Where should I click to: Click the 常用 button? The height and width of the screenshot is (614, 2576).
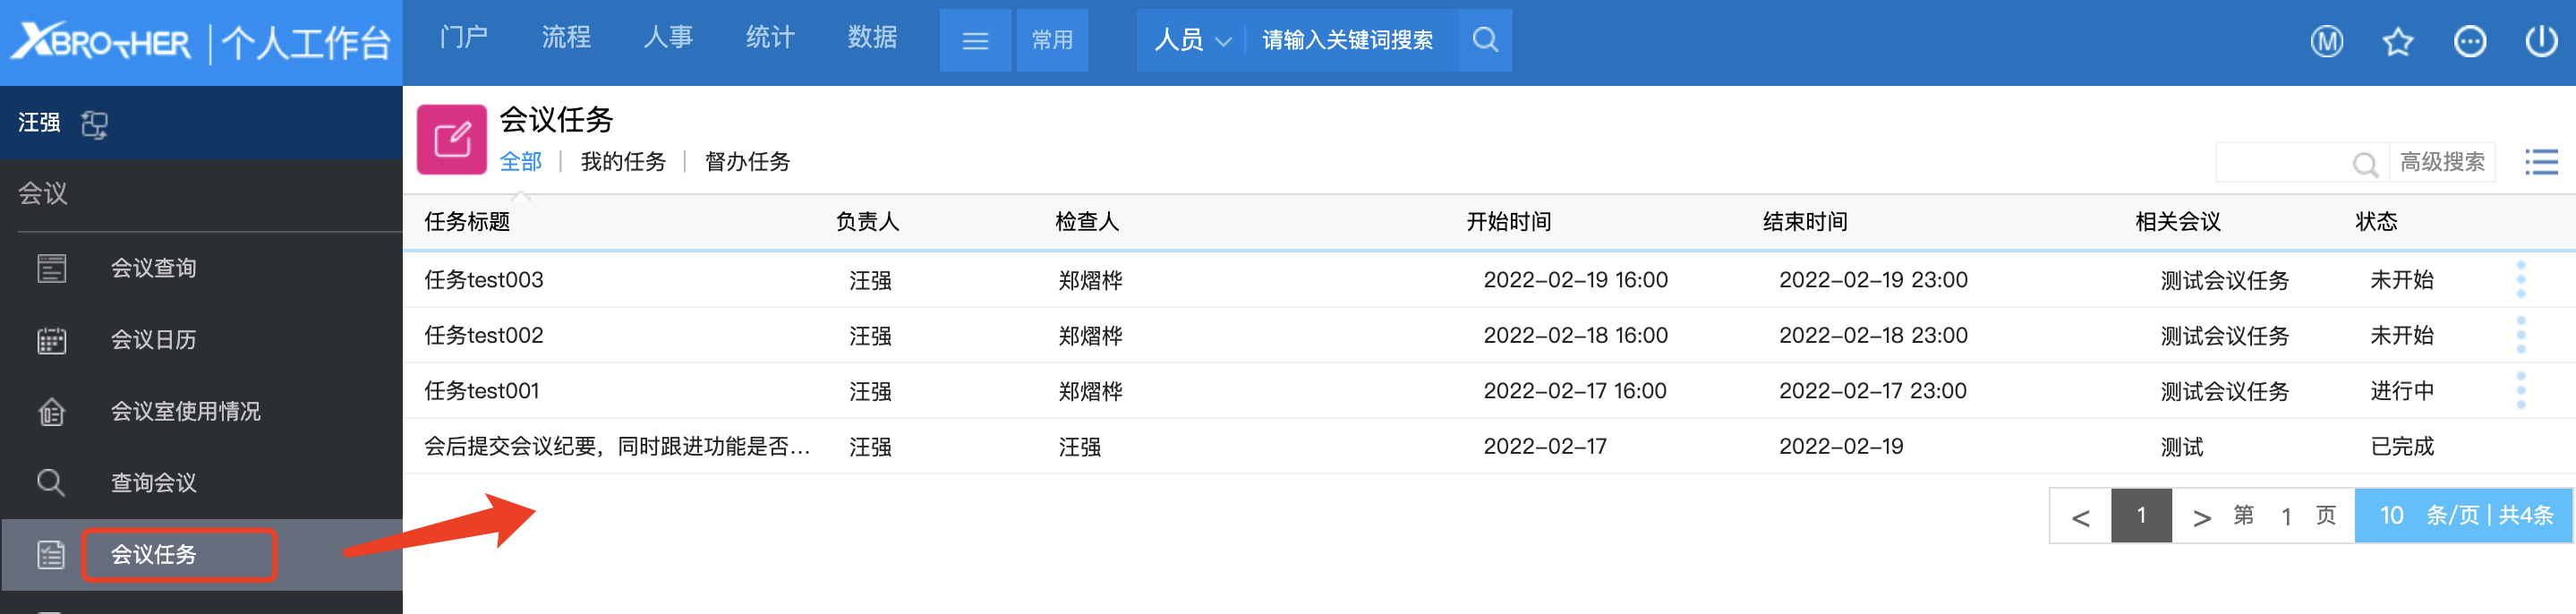(x=1051, y=41)
